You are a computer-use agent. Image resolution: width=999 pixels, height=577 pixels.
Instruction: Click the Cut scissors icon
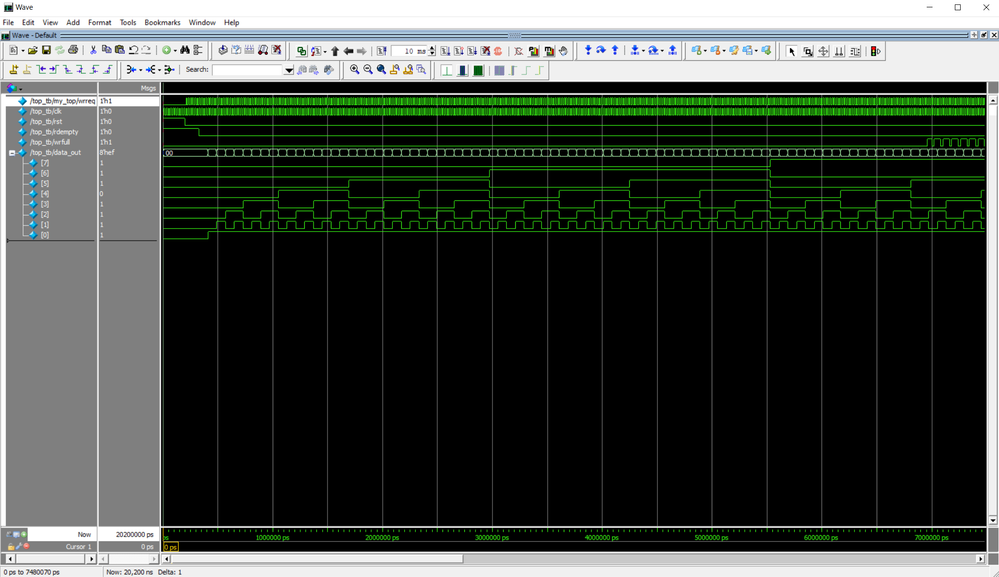[x=93, y=51]
